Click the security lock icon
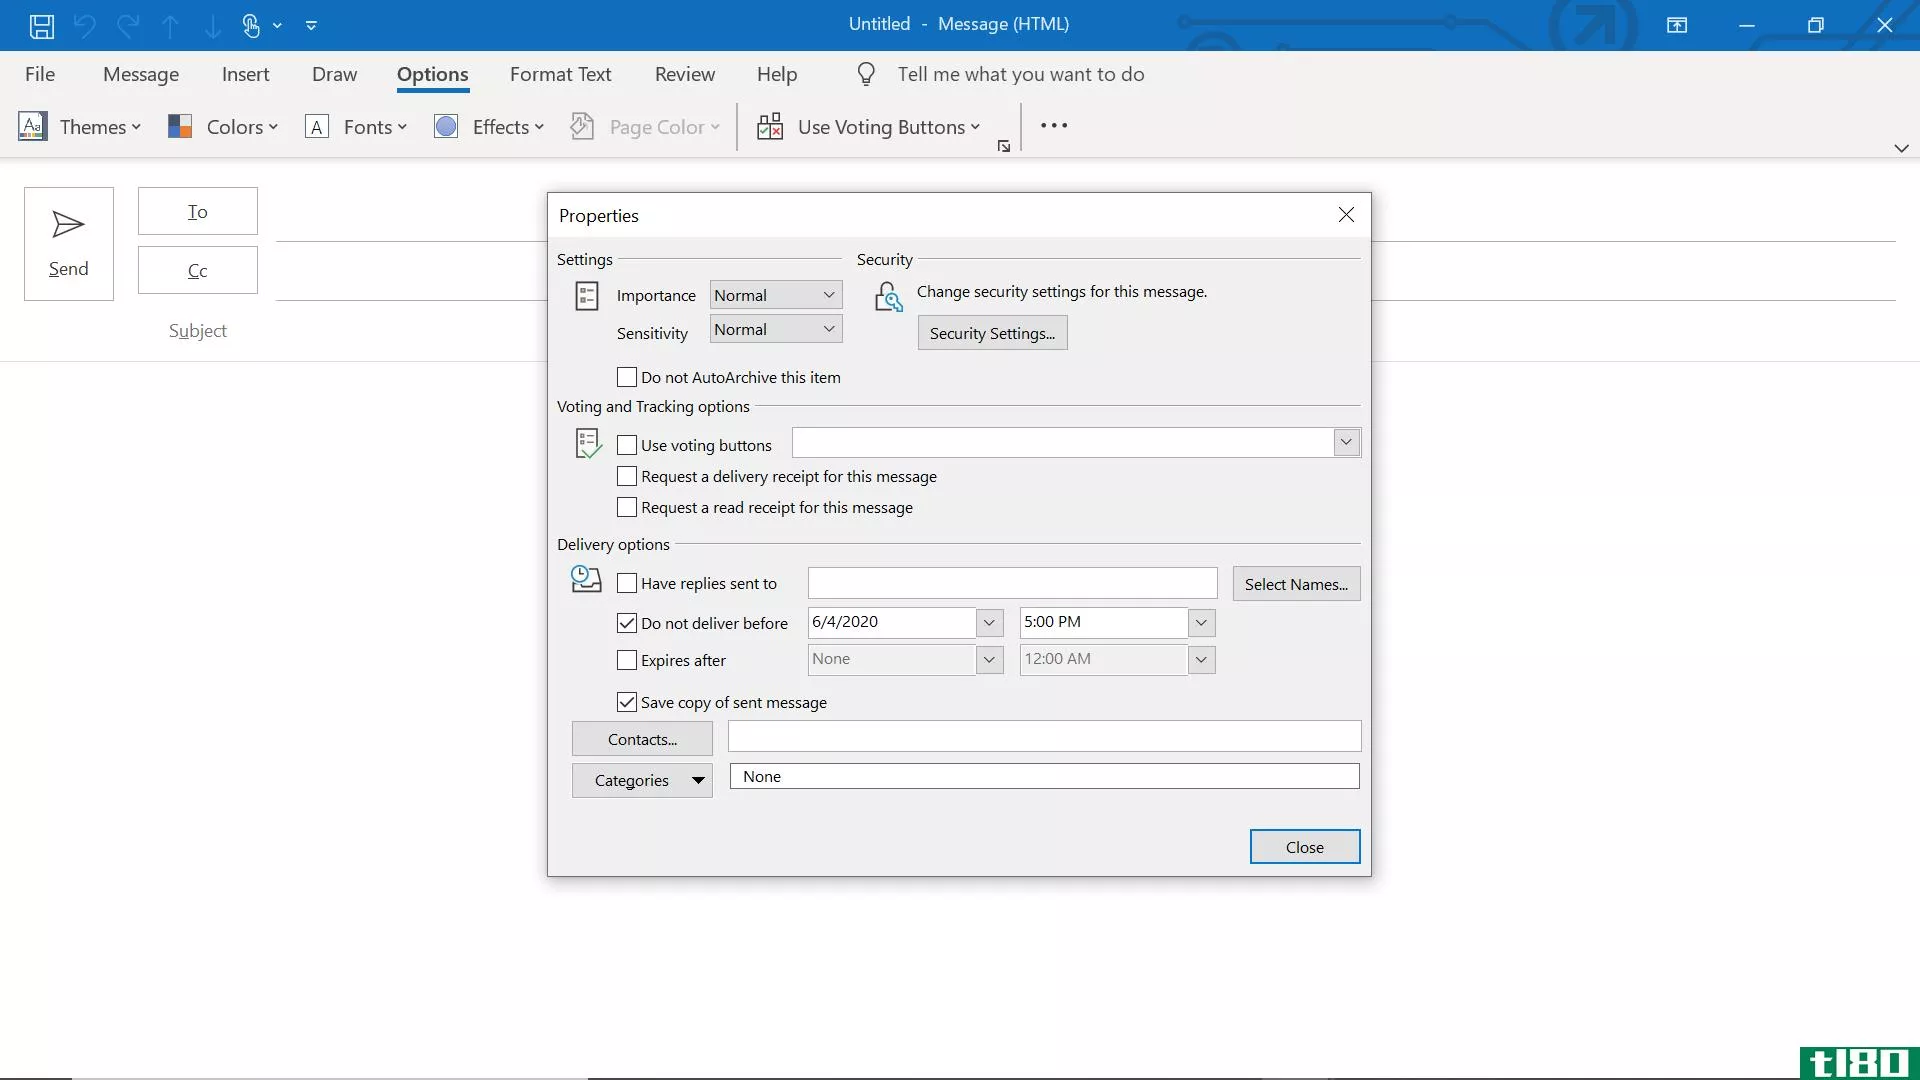1920x1080 pixels. pos(888,296)
